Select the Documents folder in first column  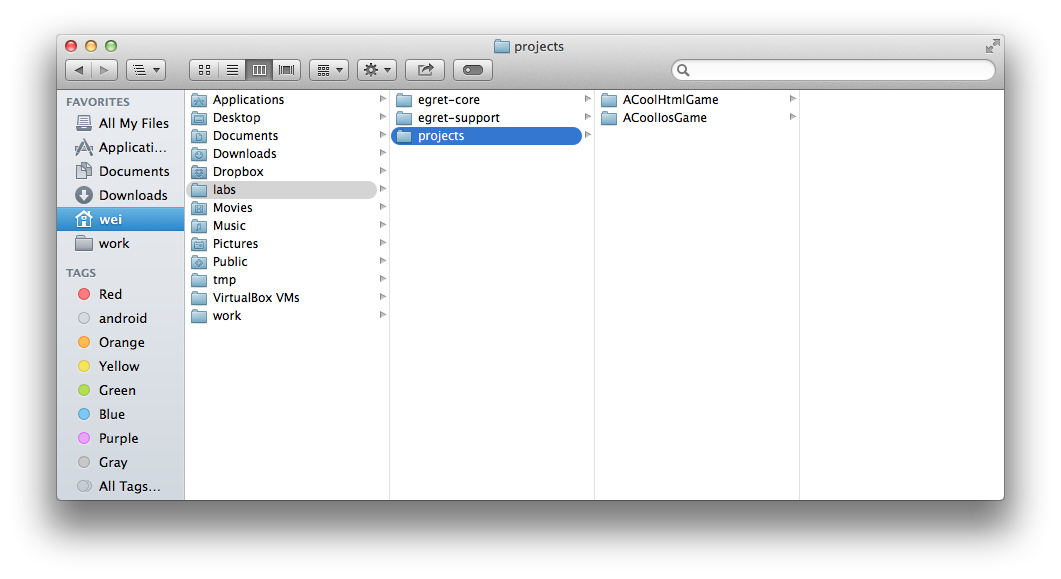[x=281, y=135]
